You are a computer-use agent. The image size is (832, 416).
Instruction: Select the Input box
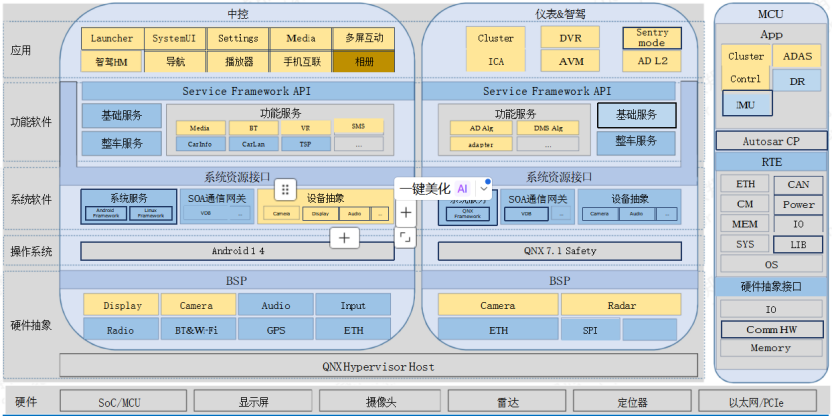click(353, 305)
